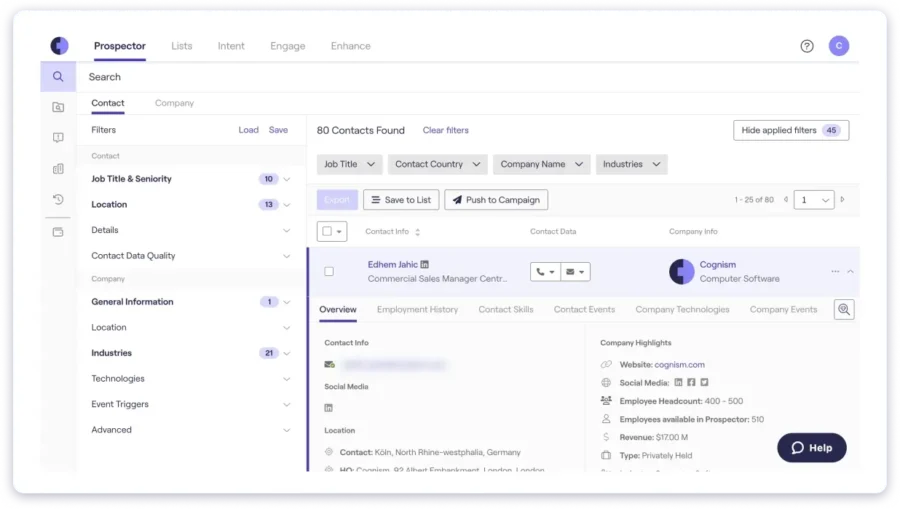Open the email dropdown for Edhem Jahic

pyautogui.click(x=575, y=272)
